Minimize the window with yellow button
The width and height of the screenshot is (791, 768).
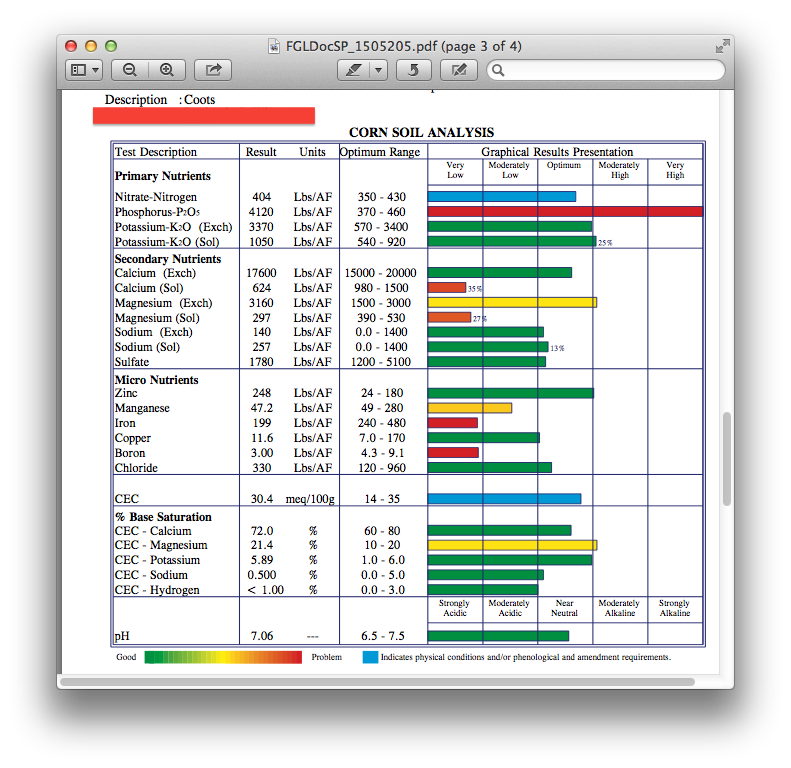click(91, 46)
